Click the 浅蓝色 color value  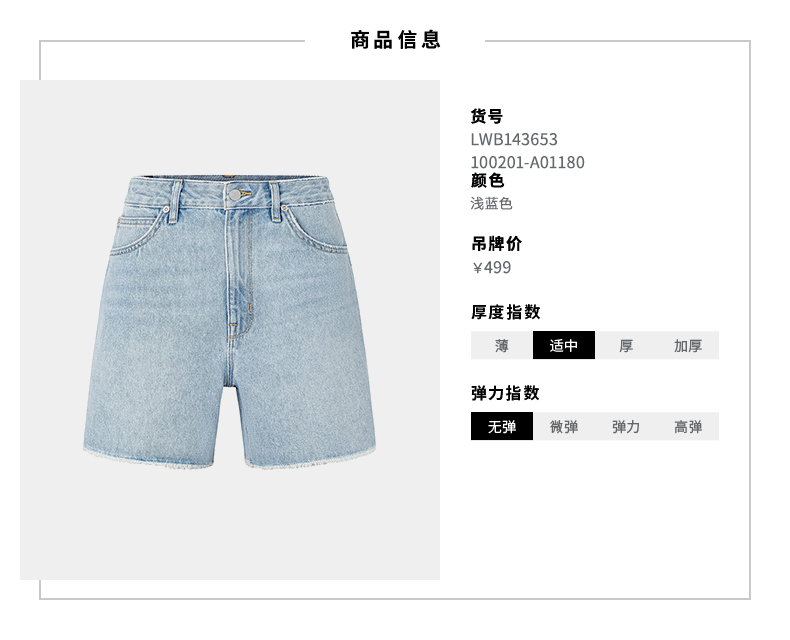[x=491, y=204]
